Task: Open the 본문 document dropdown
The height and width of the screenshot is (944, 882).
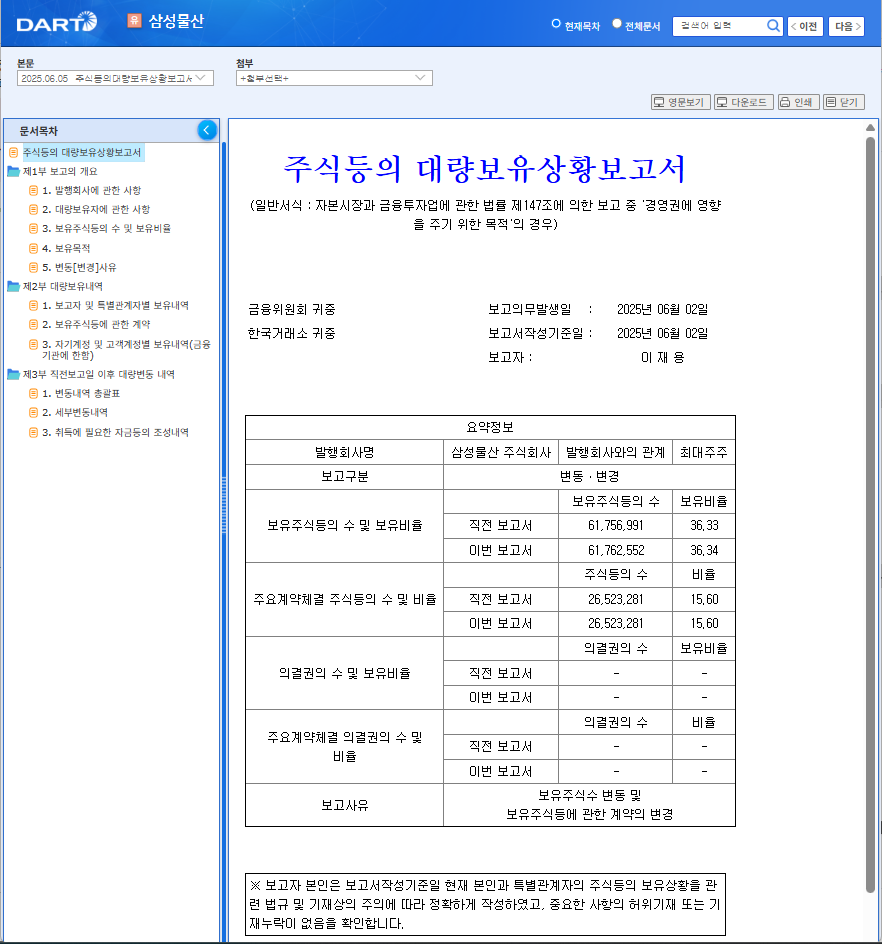Action: click(115, 78)
